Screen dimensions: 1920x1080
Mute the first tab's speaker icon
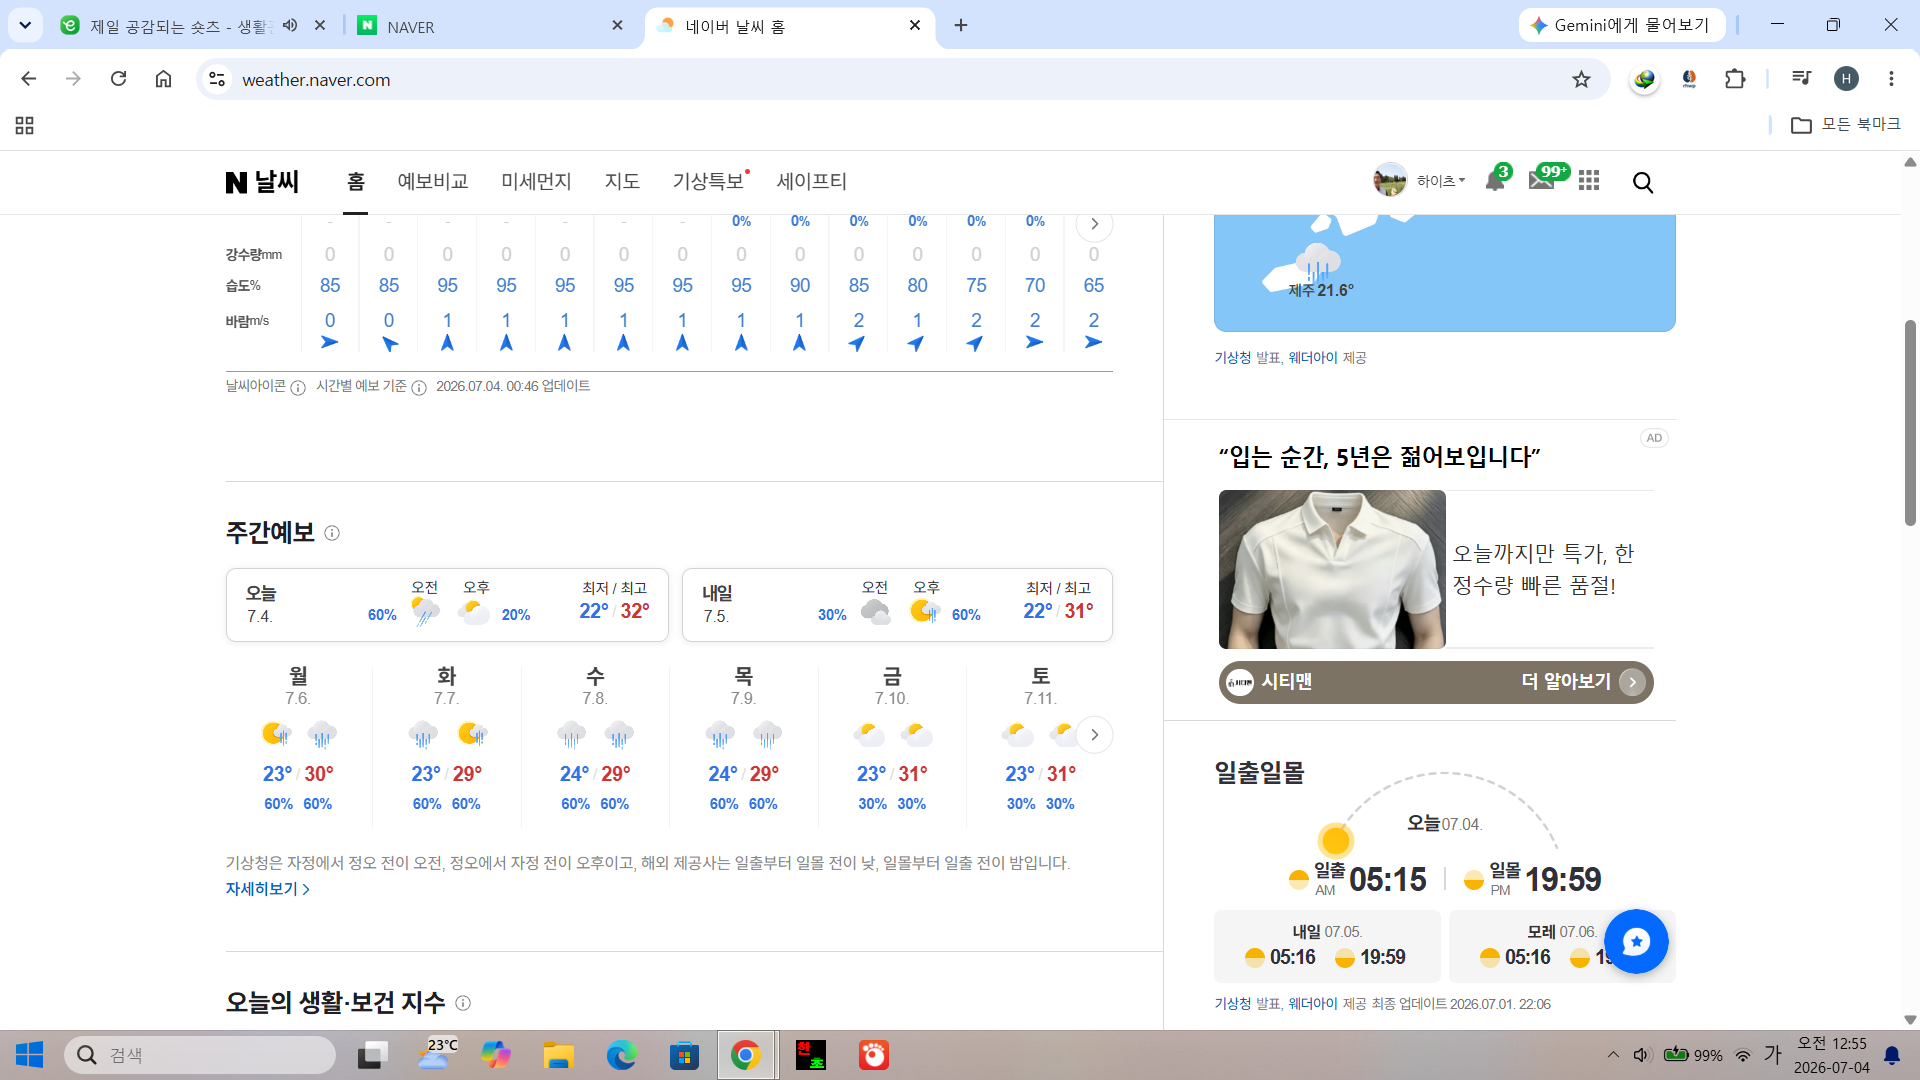[290, 25]
